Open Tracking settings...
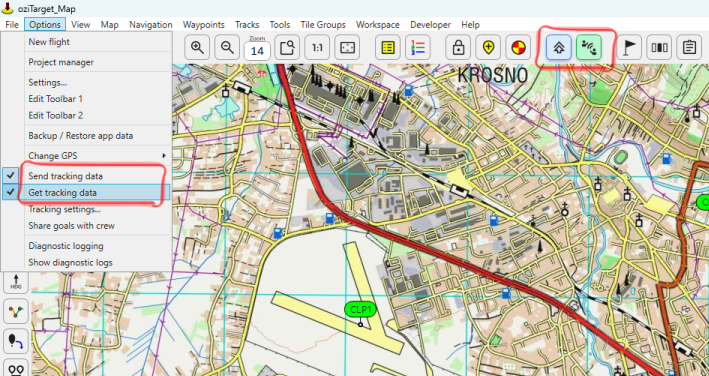709x376 pixels. click(x=86, y=209)
